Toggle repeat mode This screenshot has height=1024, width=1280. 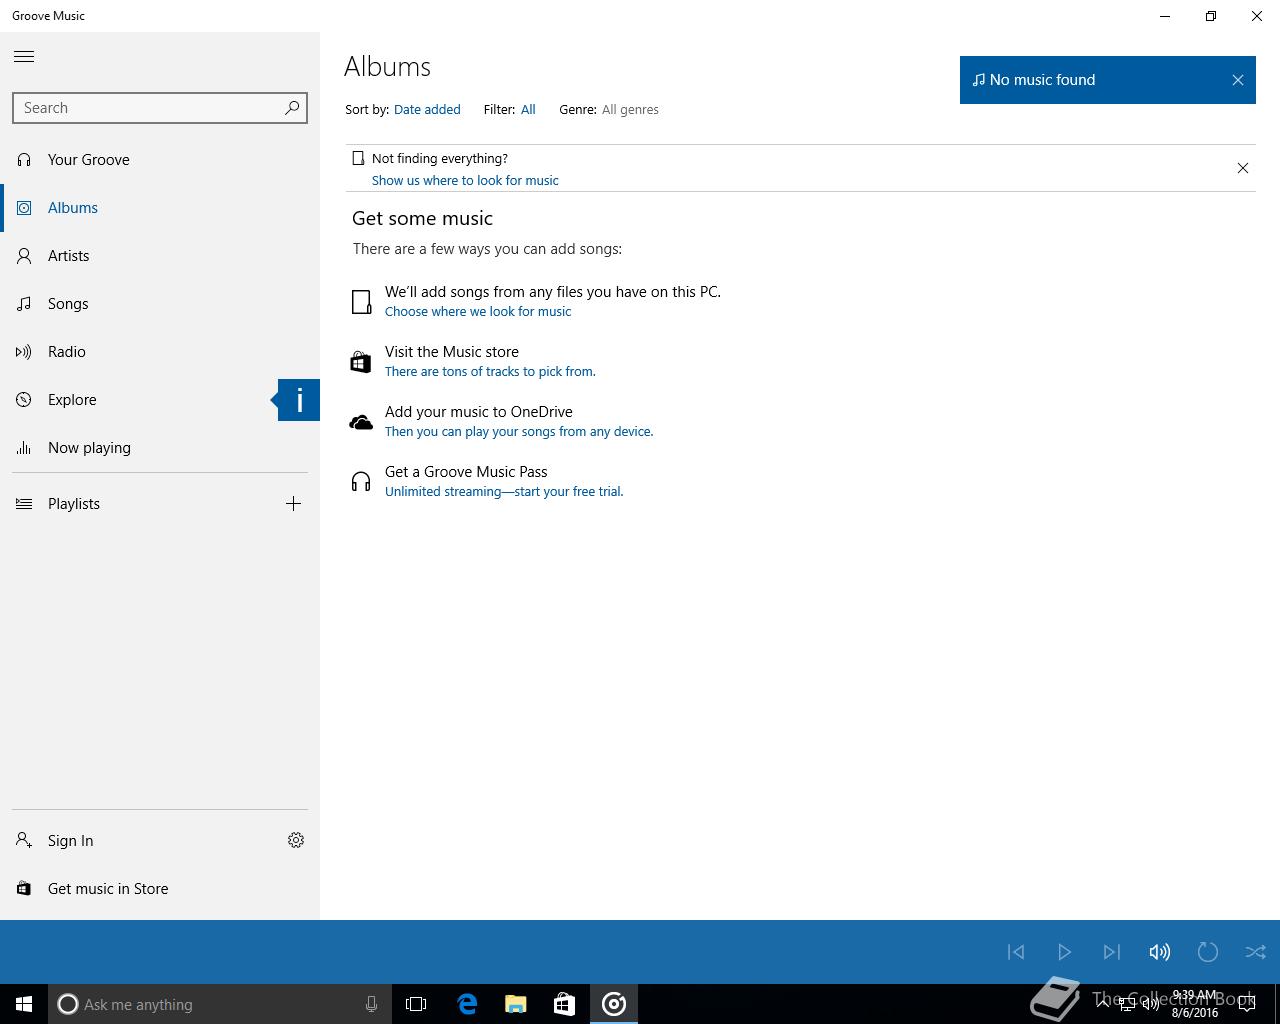(1208, 952)
